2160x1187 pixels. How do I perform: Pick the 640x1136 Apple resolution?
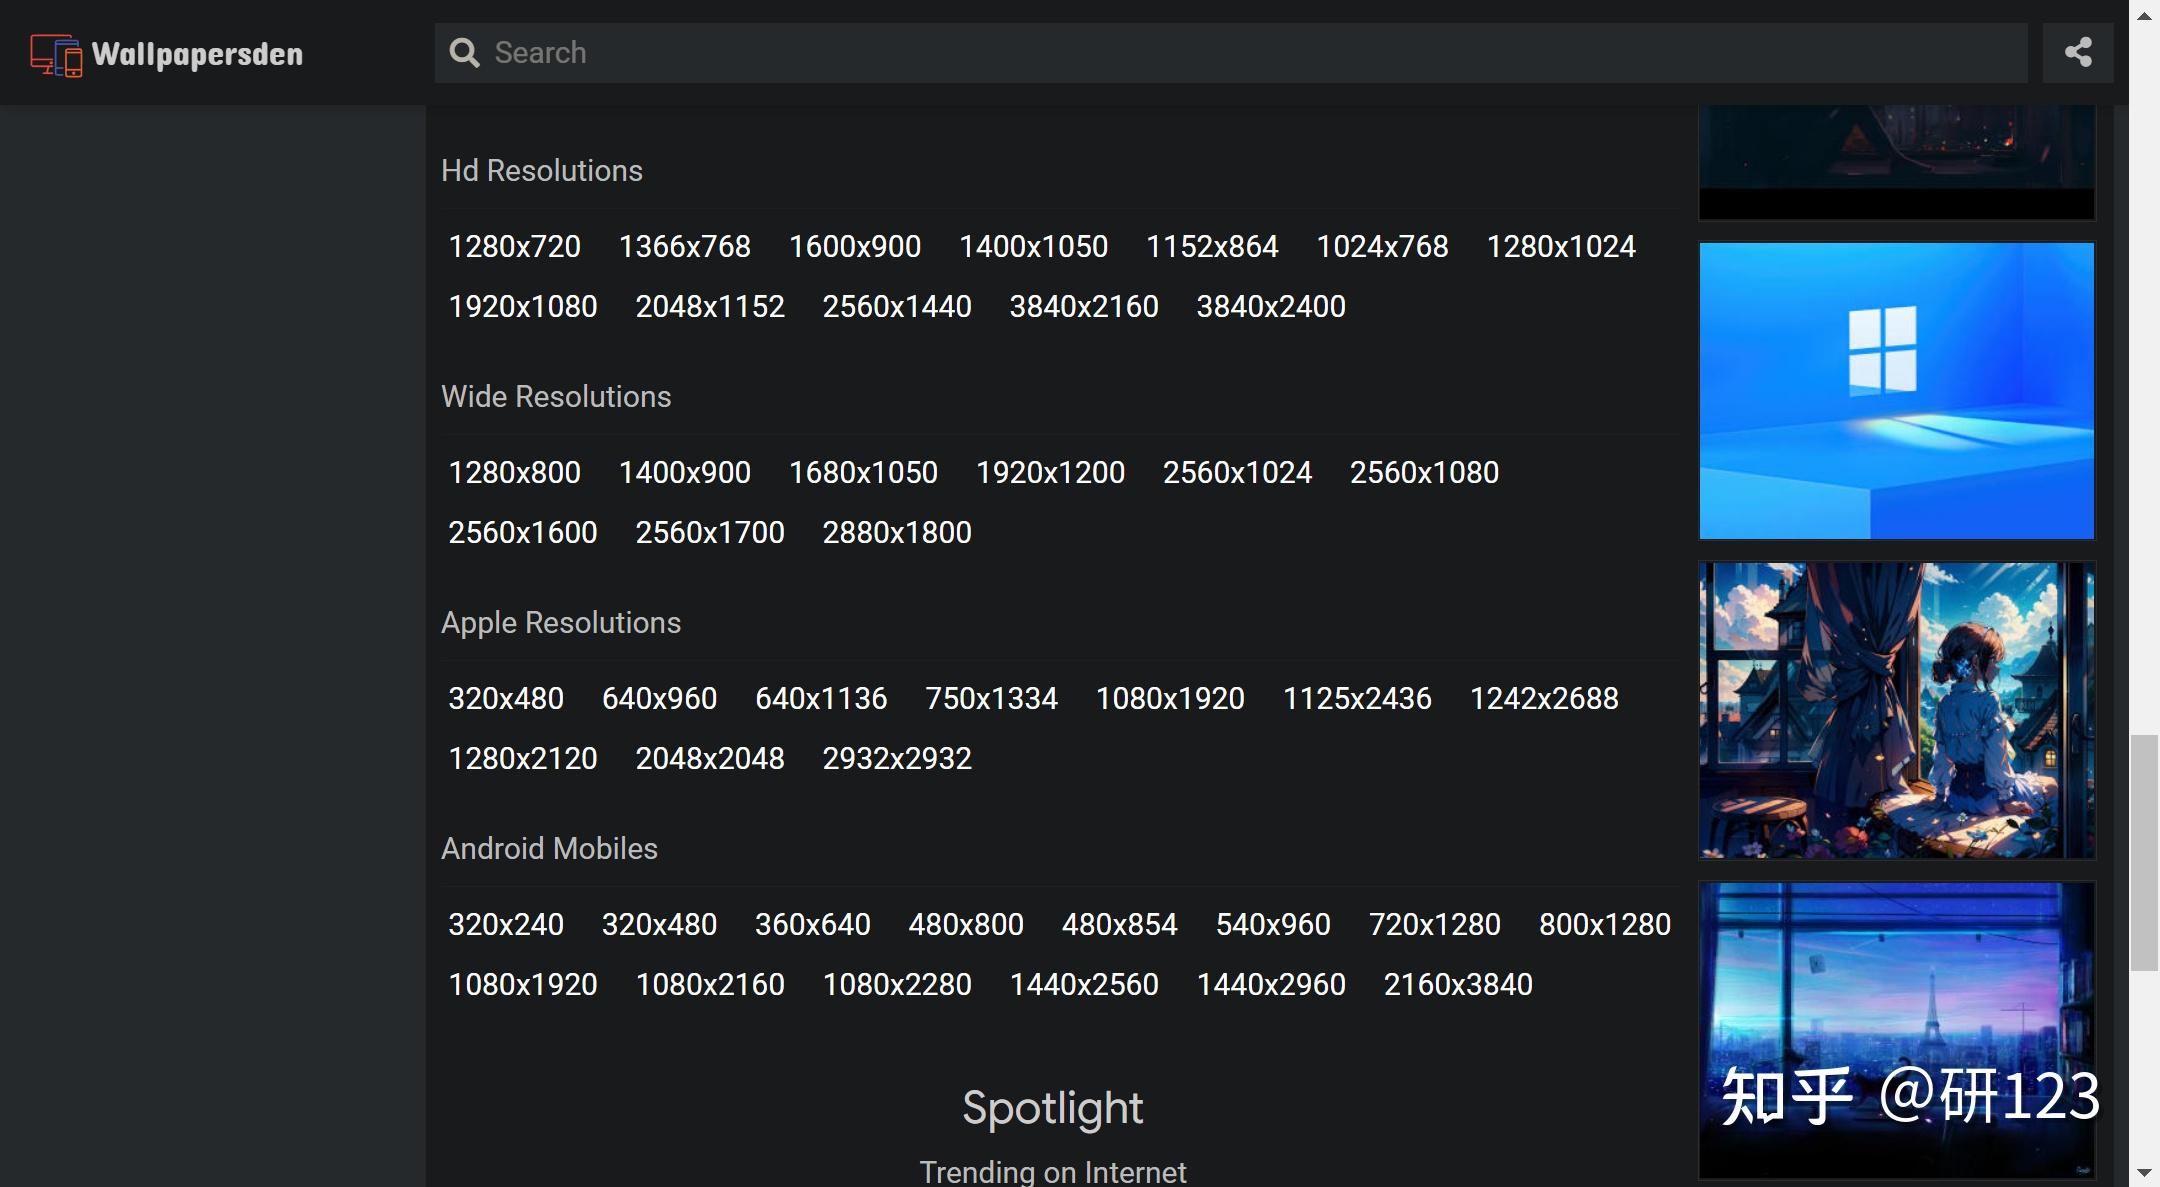pyautogui.click(x=821, y=699)
